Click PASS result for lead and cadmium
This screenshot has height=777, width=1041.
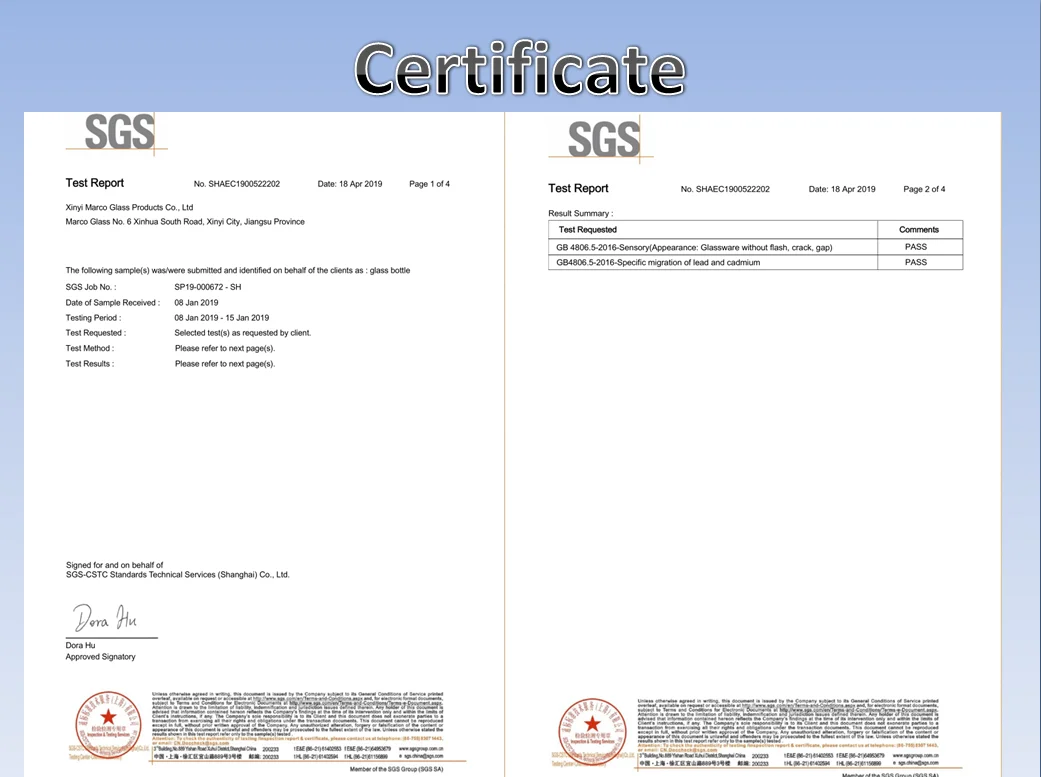coord(915,262)
